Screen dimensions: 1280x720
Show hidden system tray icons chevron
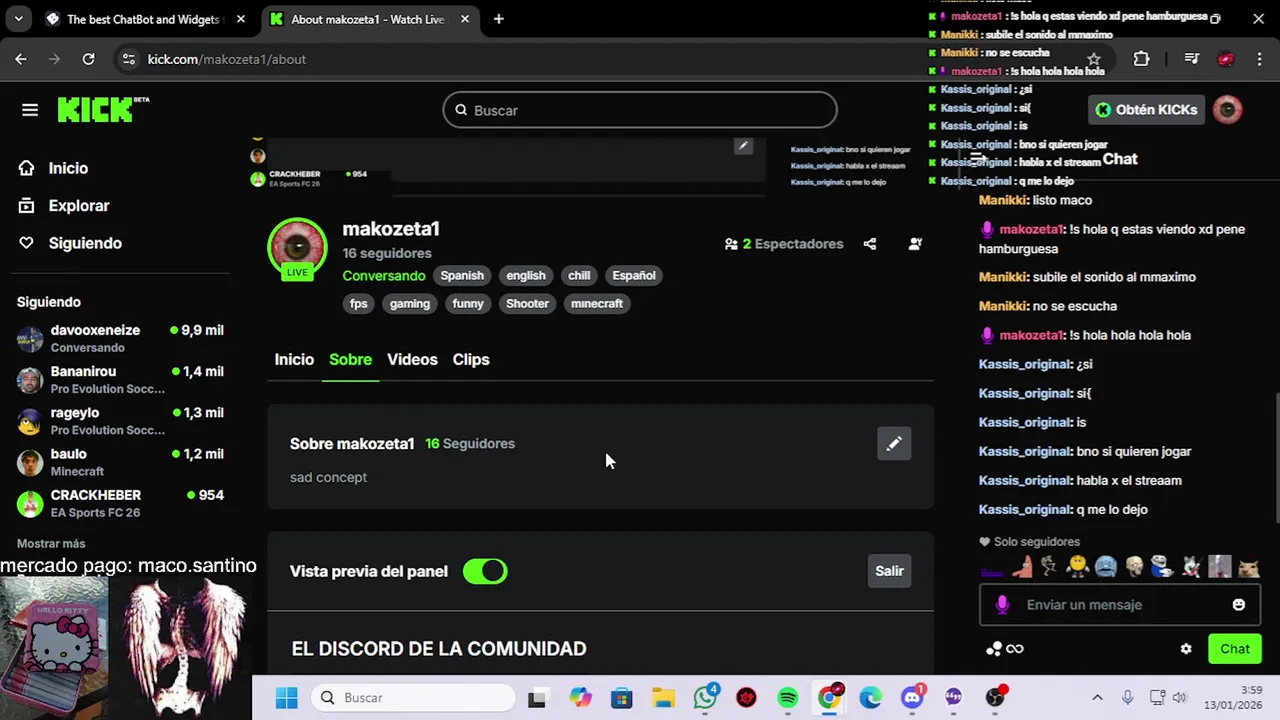pyautogui.click(x=1097, y=698)
